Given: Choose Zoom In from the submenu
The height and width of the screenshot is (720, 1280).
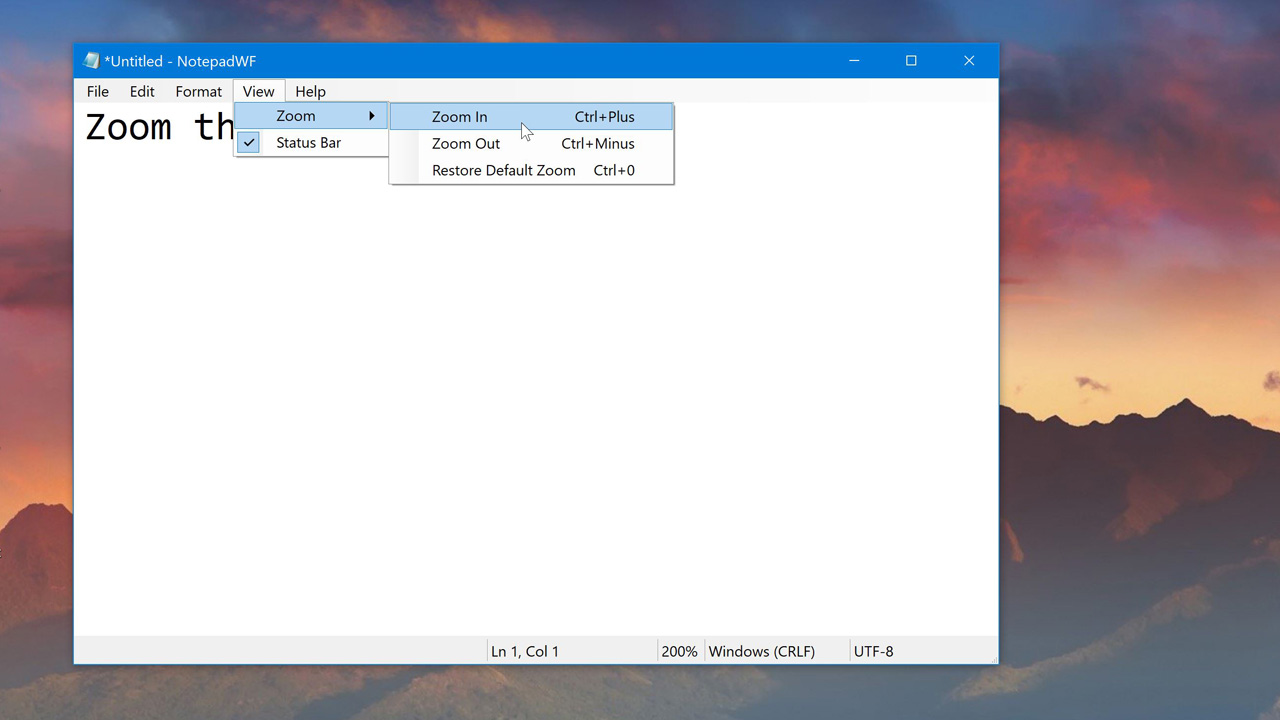Looking at the screenshot, I should [460, 117].
